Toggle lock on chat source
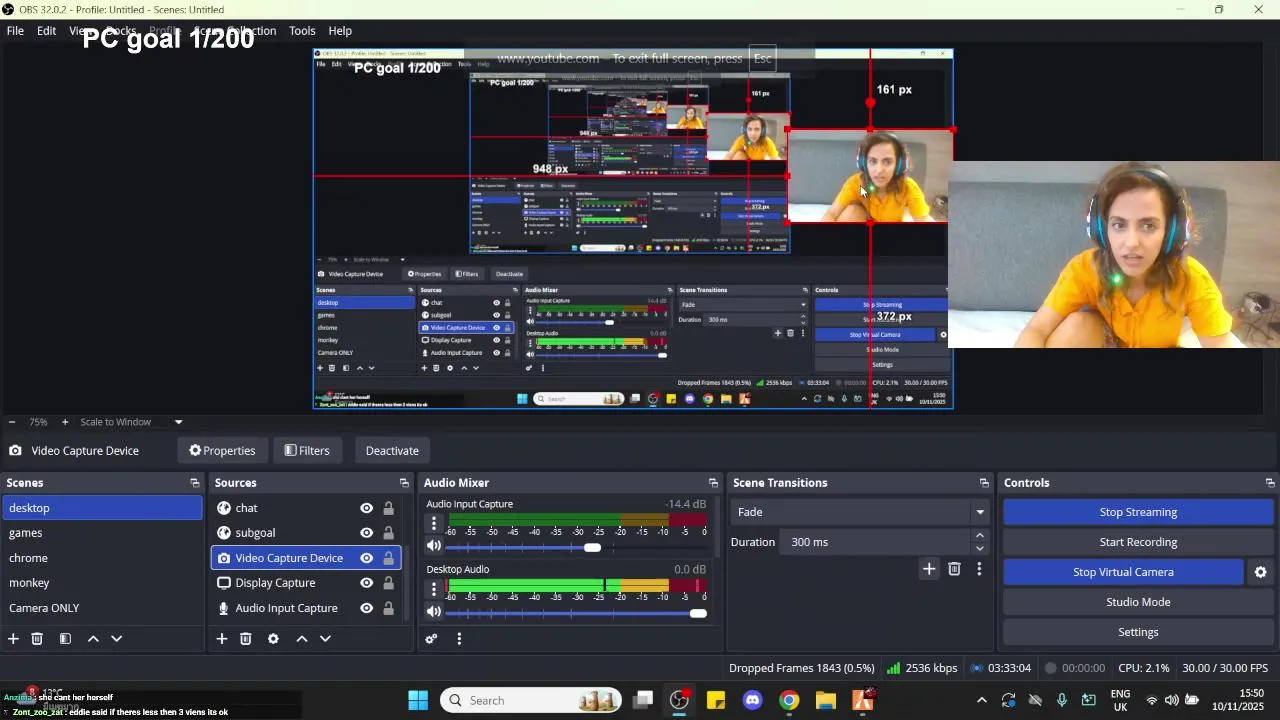This screenshot has height=720, width=1280. [x=388, y=508]
